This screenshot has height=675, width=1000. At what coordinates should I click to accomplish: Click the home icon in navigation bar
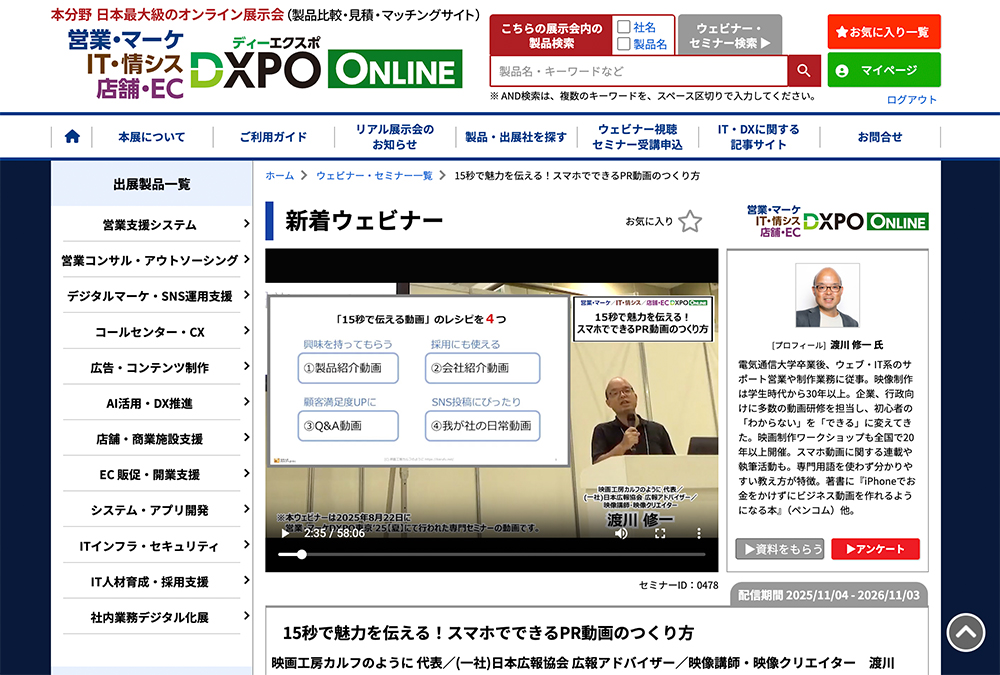point(72,137)
